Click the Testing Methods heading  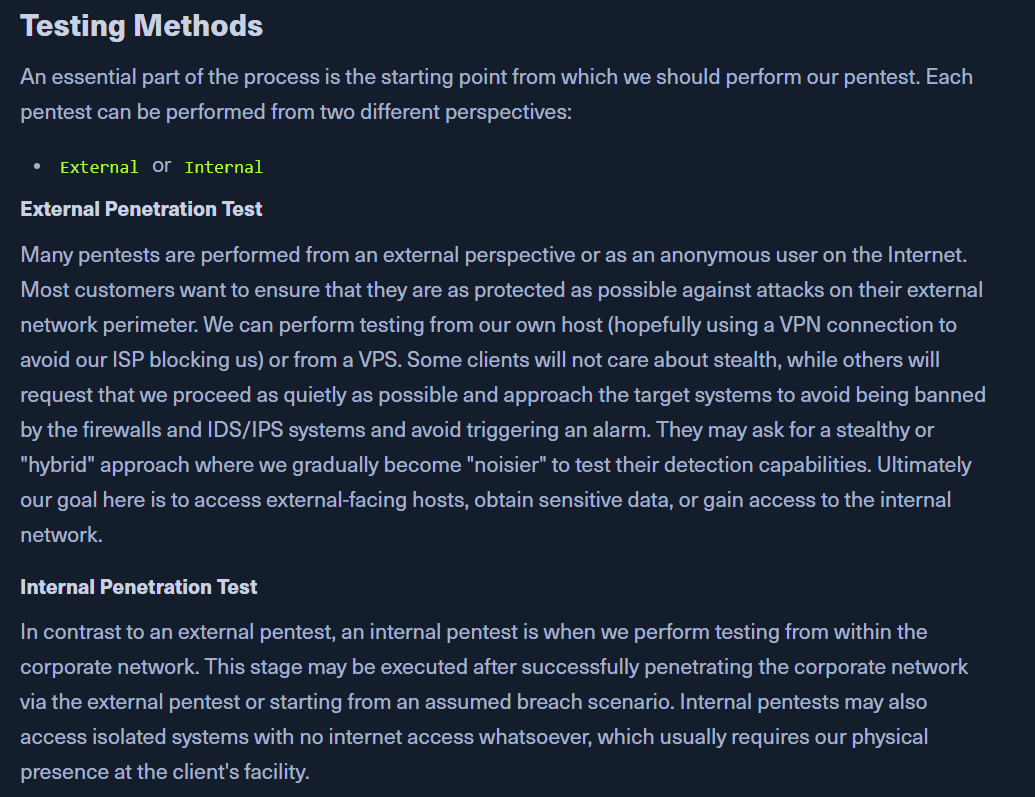(141, 26)
